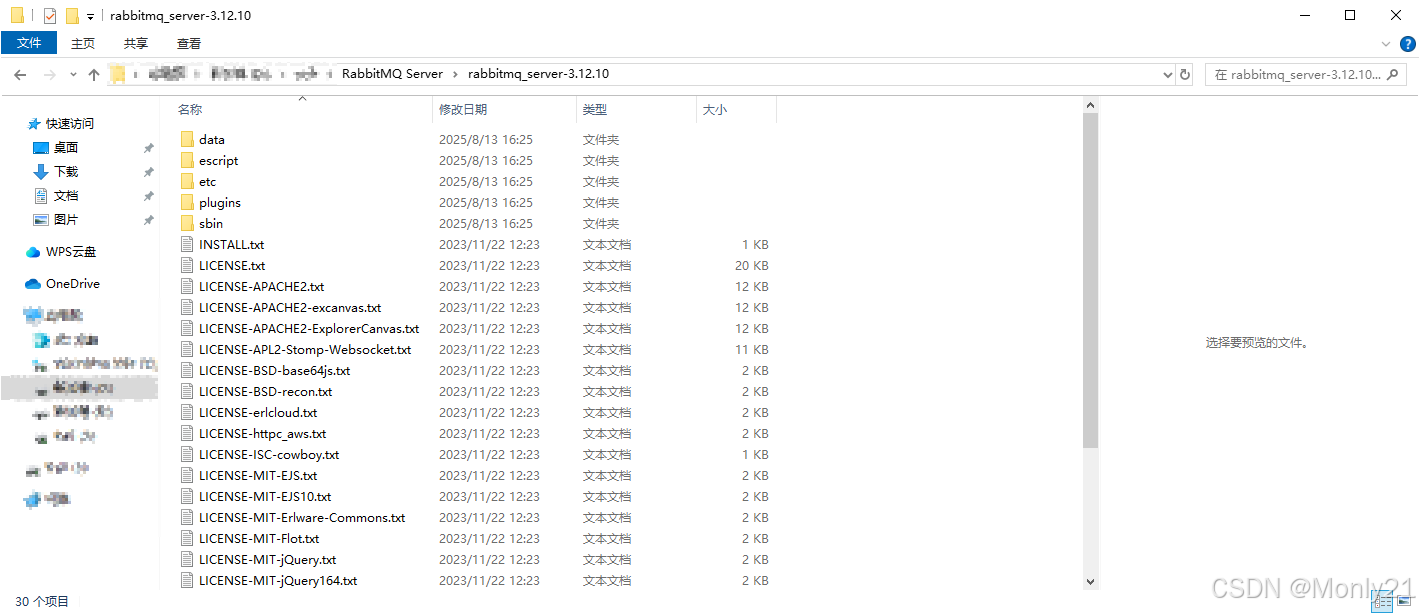
Task: Select the file LICENSE-APL2-Stomp-Websocket.txt
Action: tap(305, 349)
